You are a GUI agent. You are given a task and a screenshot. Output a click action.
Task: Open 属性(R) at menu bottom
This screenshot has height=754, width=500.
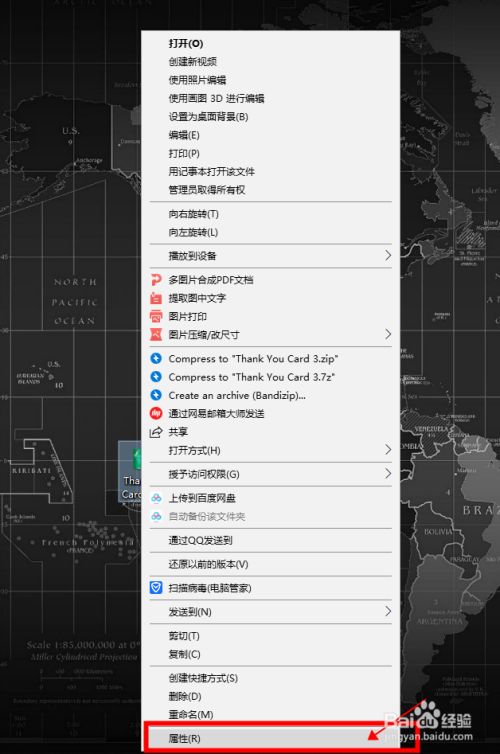click(x=271, y=738)
